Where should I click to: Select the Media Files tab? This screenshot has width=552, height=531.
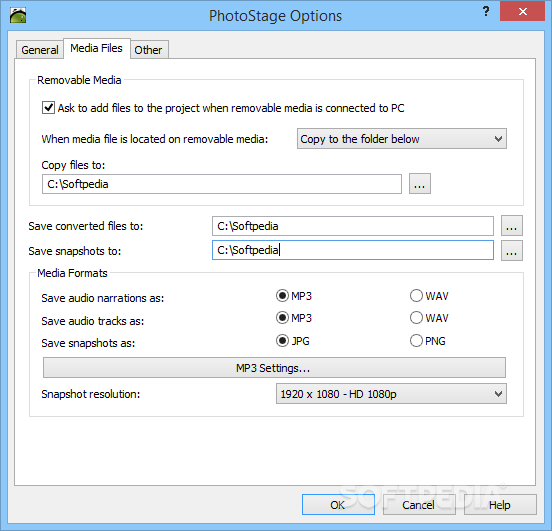pyautogui.click(x=96, y=48)
